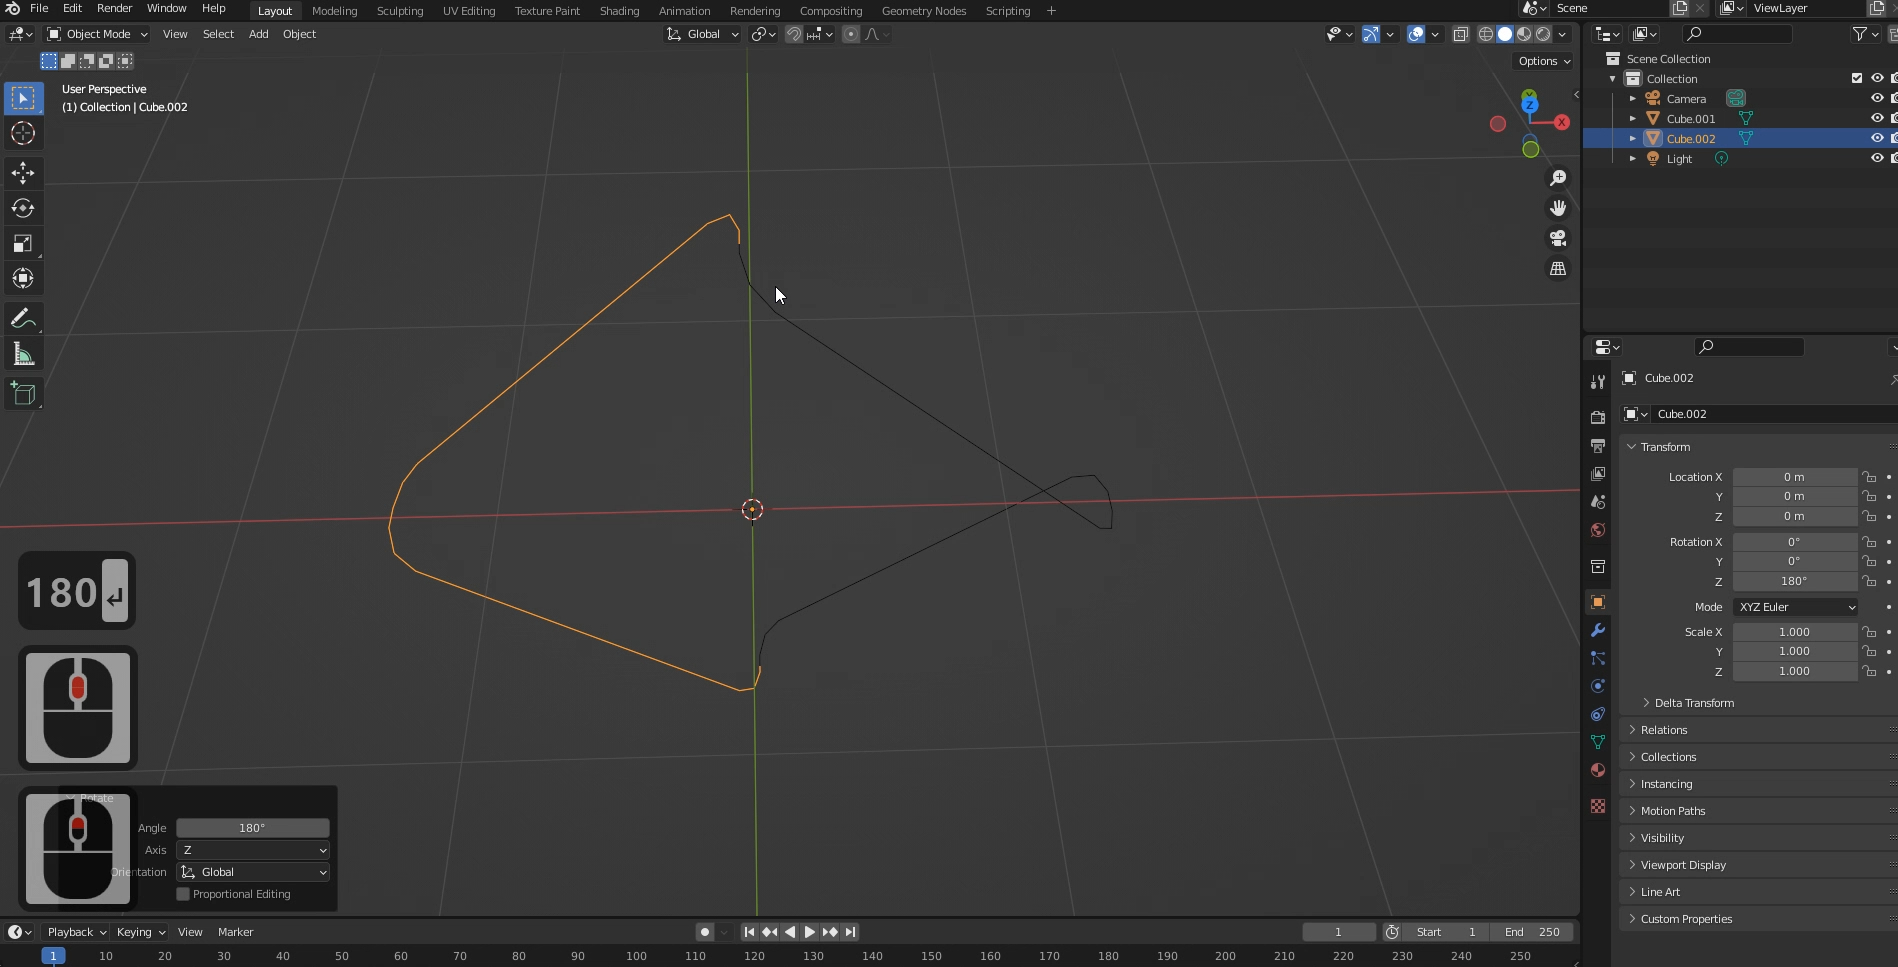Open timeline Keying menu
Image resolution: width=1898 pixels, height=967 pixels.
coord(140,932)
